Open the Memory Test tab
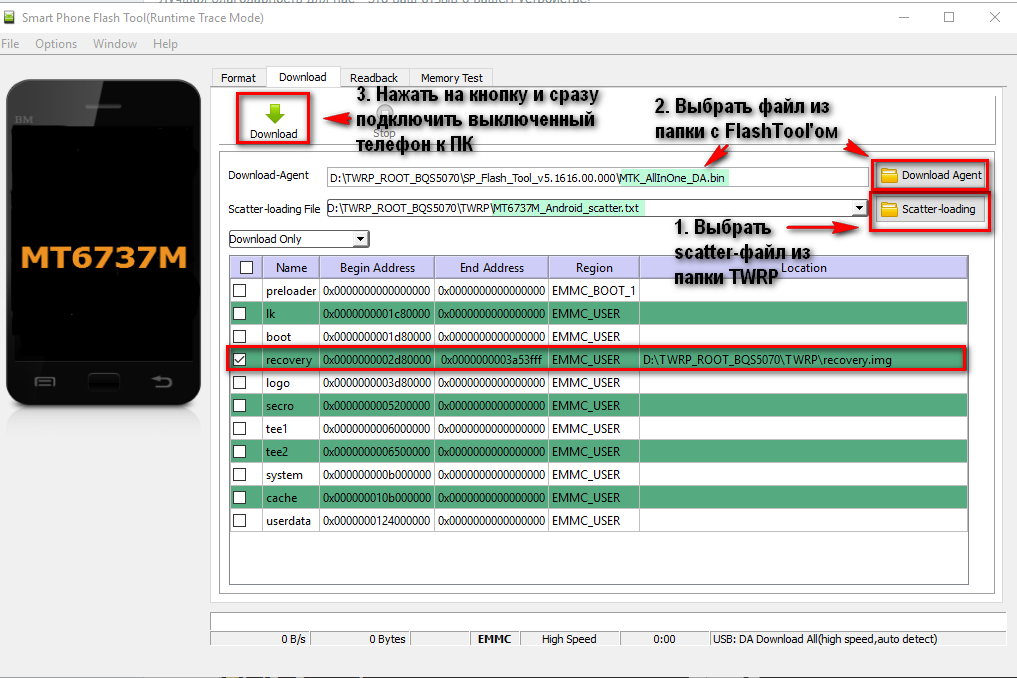1017x678 pixels. 451,78
